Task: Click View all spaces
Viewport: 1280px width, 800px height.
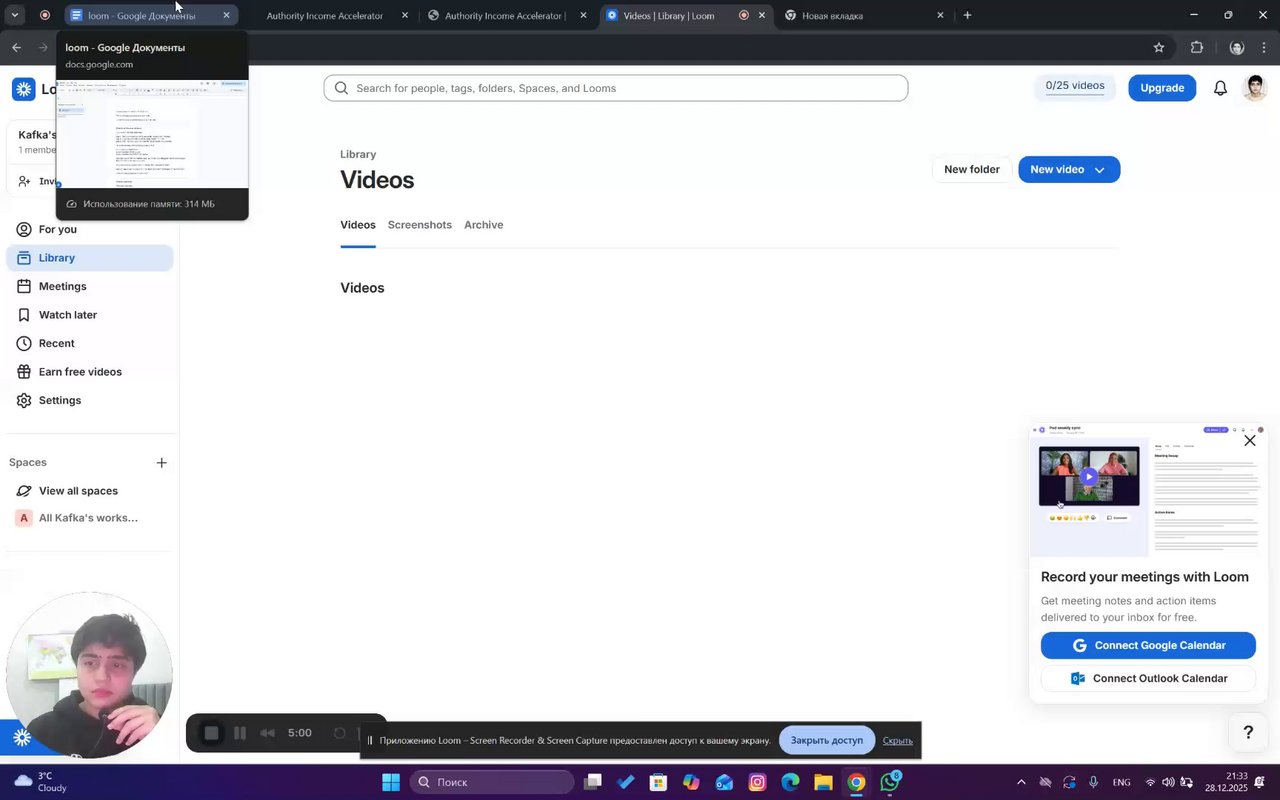Action: point(90,491)
